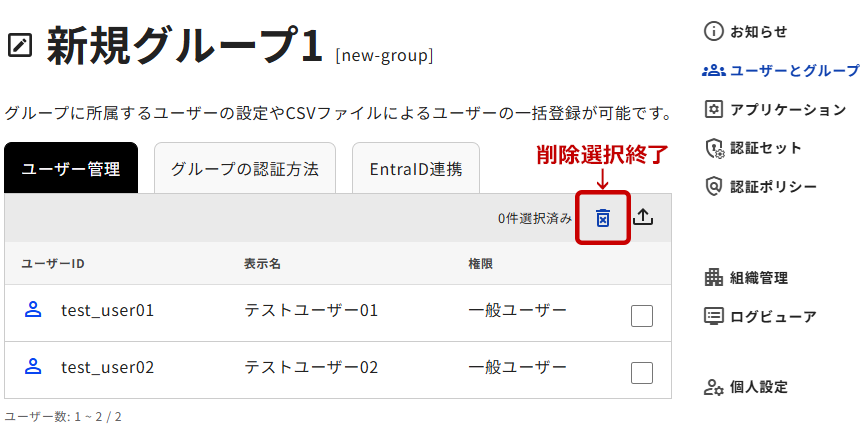The width and height of the screenshot is (860, 427).
Task: Click the アプリケーション sidebar icon
Action: pyautogui.click(x=713, y=109)
